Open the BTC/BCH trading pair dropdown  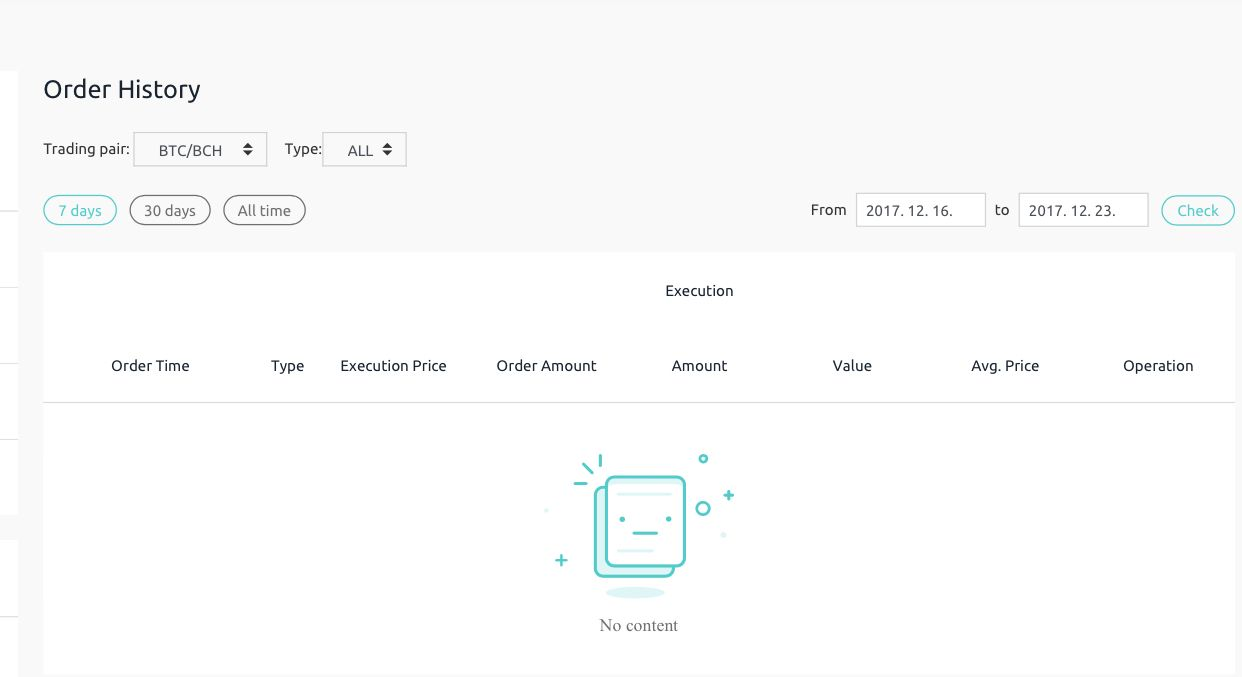point(200,150)
